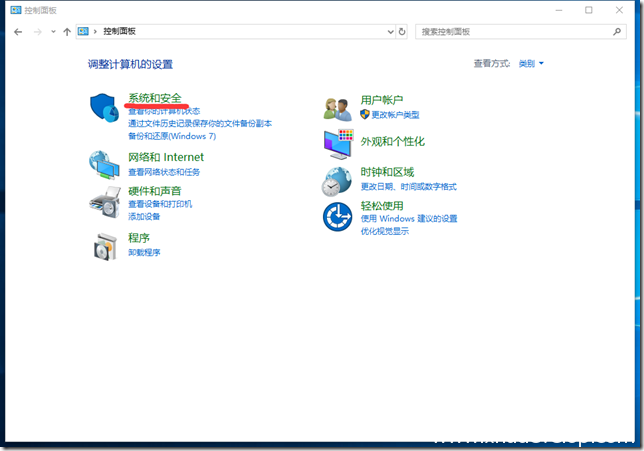Image resolution: width=644 pixels, height=451 pixels.
Task: Click 查看网络状态和任务 link
Action: [171, 171]
